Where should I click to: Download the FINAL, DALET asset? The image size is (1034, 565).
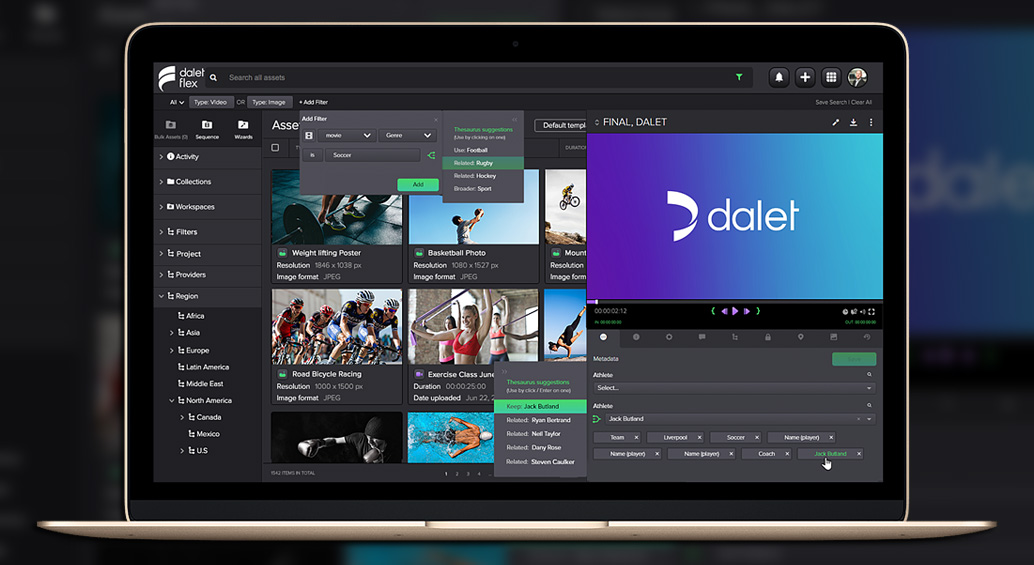853,123
